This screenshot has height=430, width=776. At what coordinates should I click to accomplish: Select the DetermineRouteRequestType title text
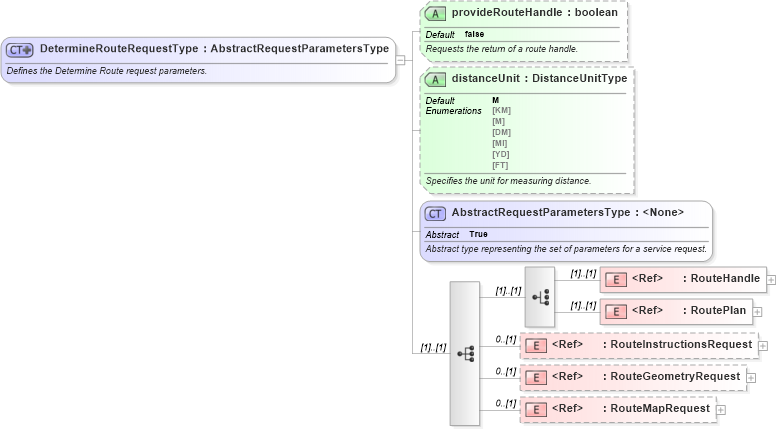tap(214, 48)
